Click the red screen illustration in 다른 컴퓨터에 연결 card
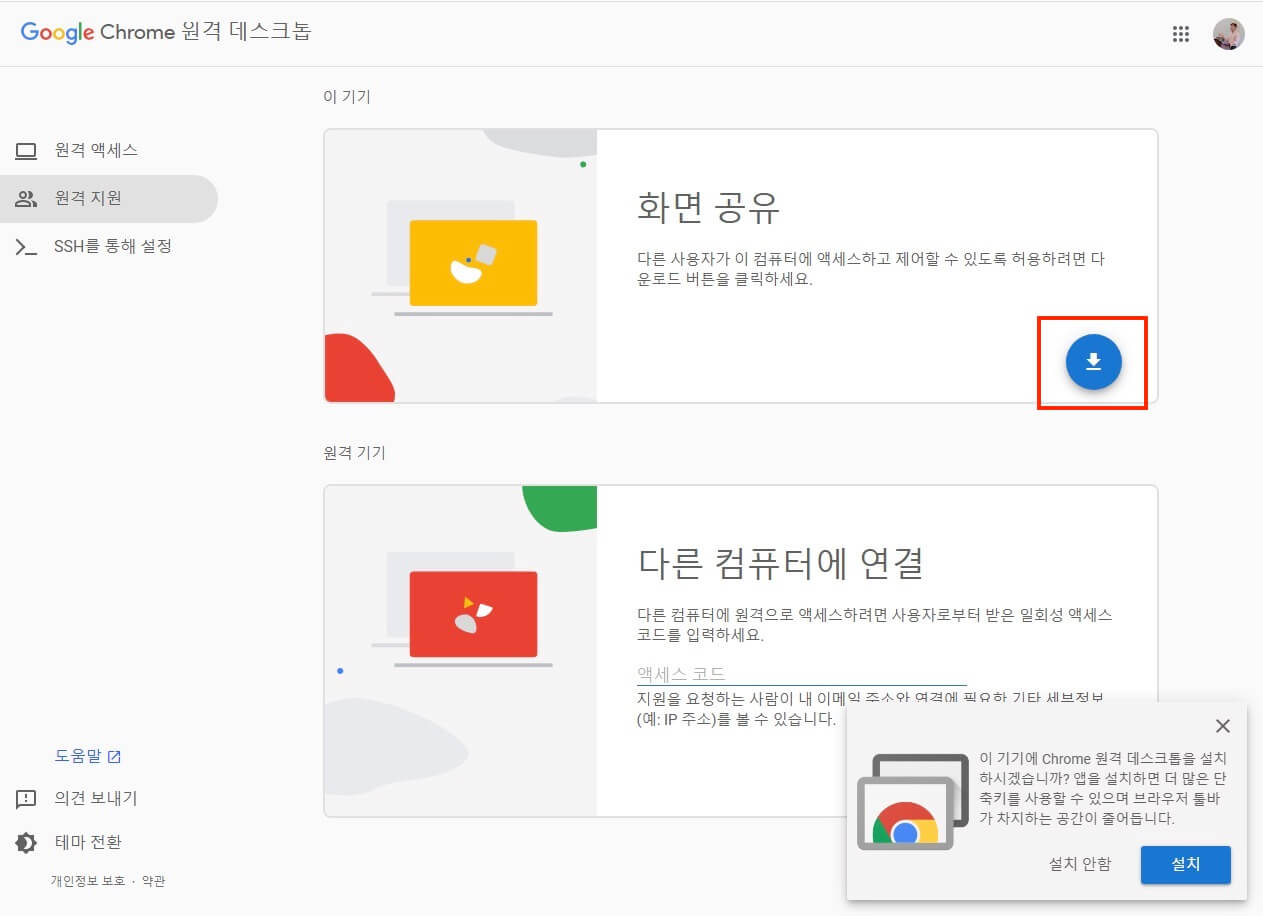1263x916 pixels. click(x=473, y=614)
